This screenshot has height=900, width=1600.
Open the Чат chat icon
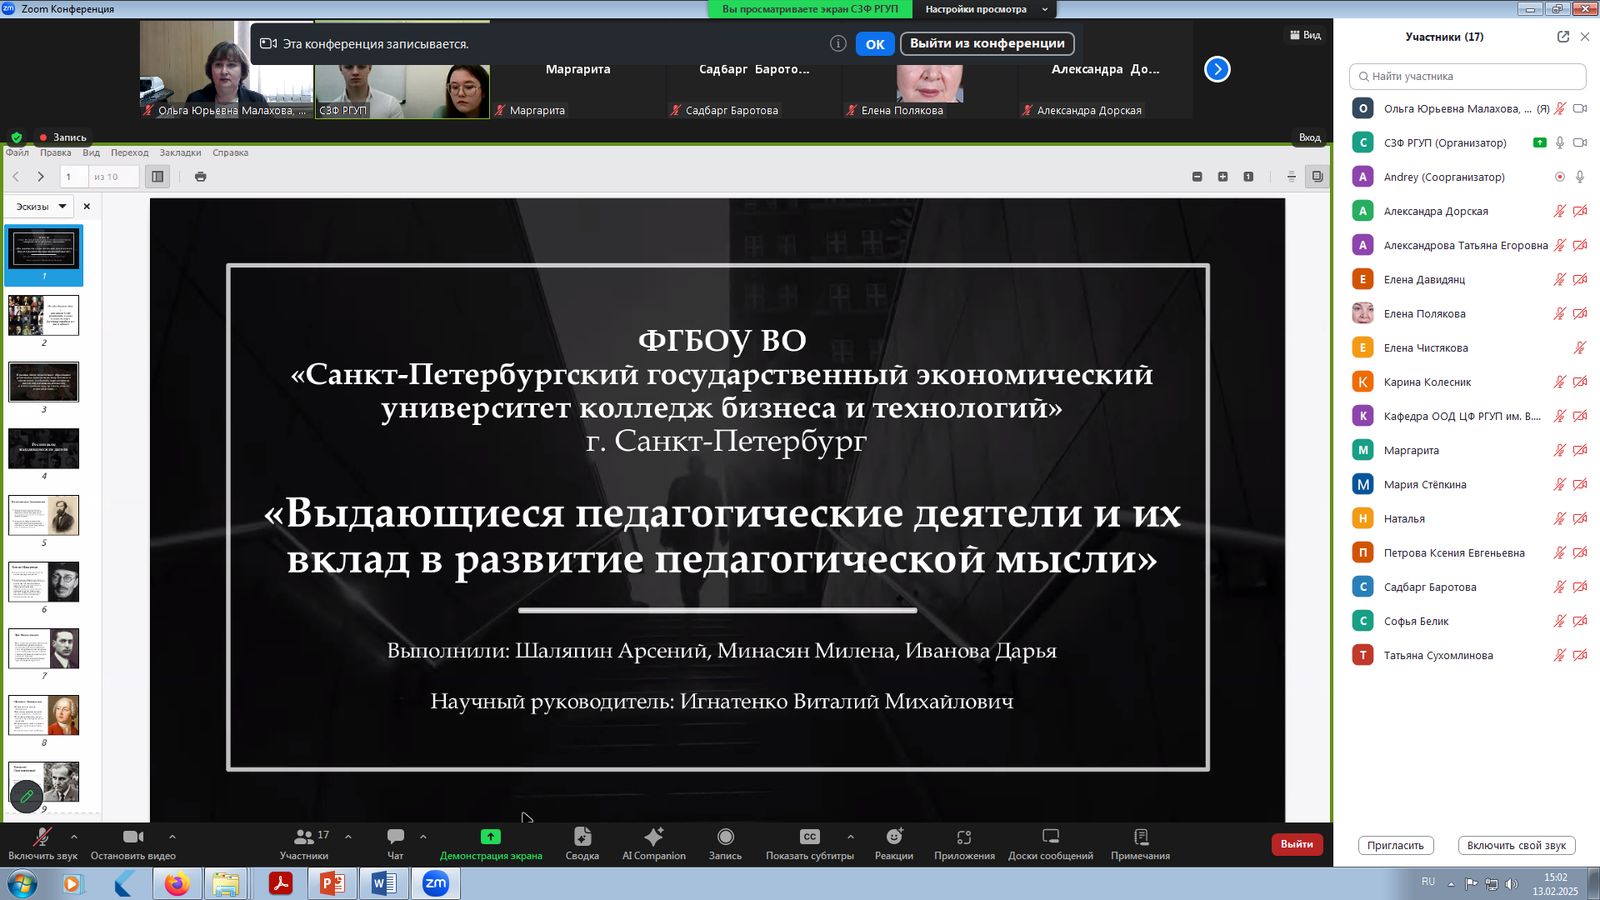coord(395,837)
